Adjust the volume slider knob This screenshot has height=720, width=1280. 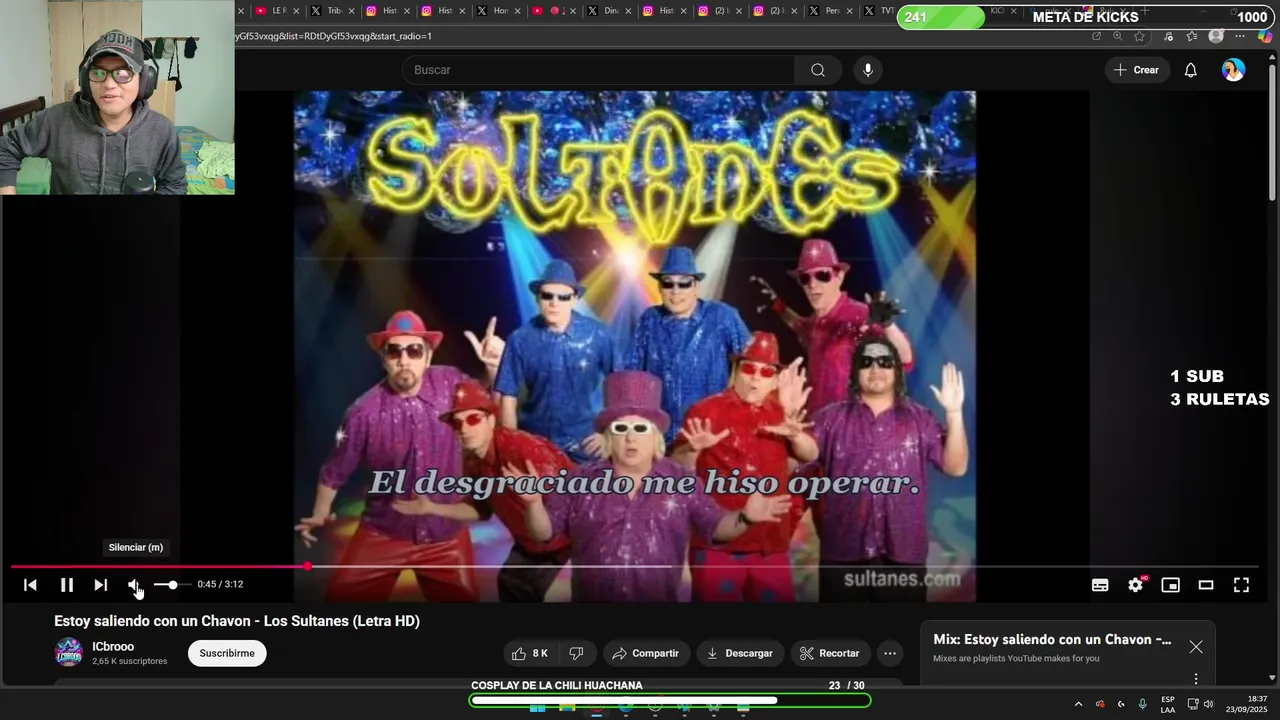point(173,584)
